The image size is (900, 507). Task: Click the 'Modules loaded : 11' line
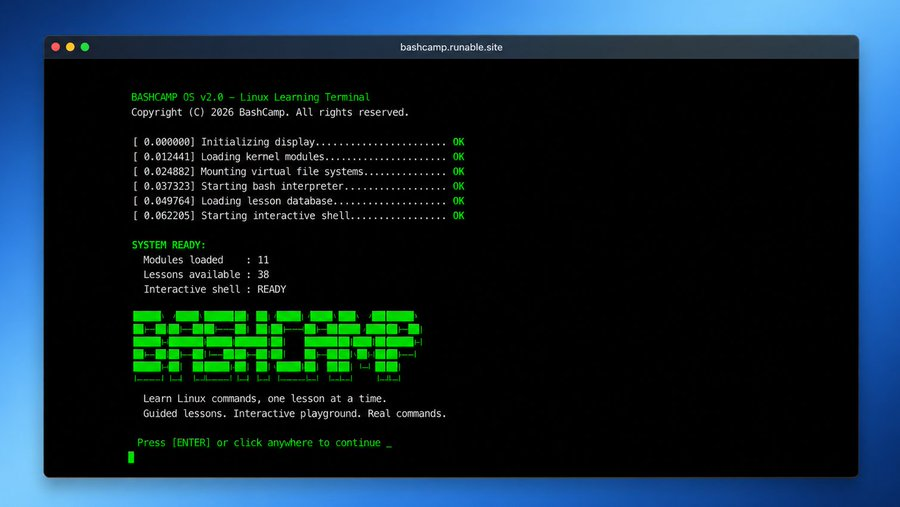[205, 260]
